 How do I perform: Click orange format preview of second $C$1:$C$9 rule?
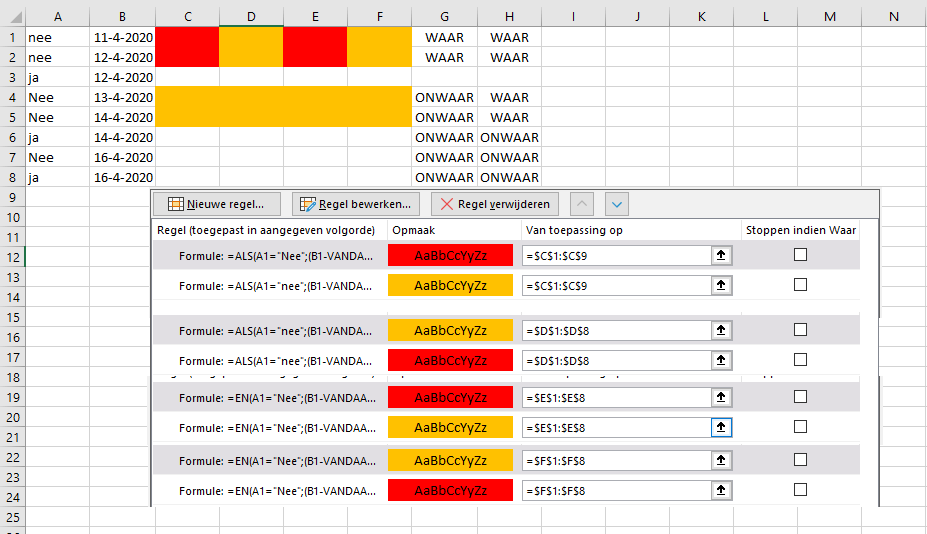click(x=450, y=286)
